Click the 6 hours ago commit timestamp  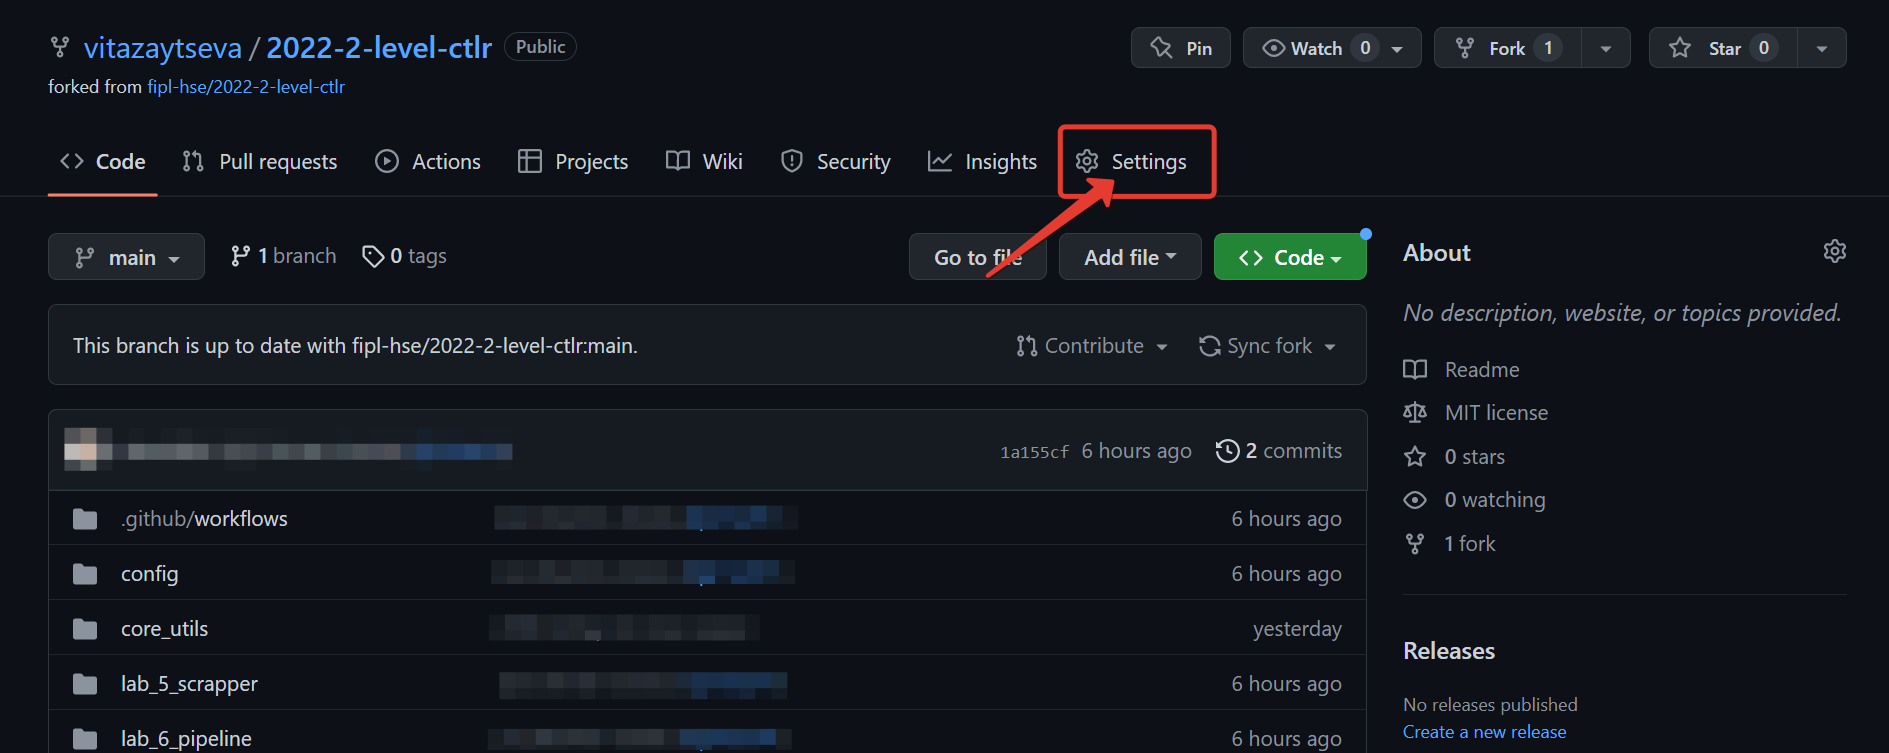coord(1136,451)
